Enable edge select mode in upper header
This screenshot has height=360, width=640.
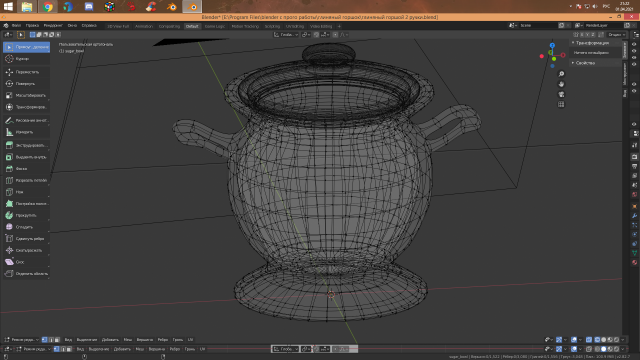click(51, 340)
